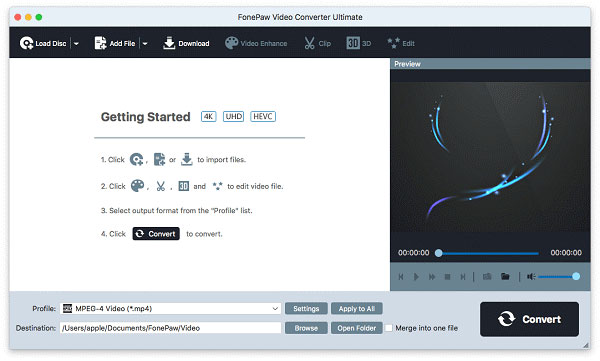Viewport: 600px width, 361px height.
Task: Click the stars edit icon in step 2
Action: (x=217, y=186)
